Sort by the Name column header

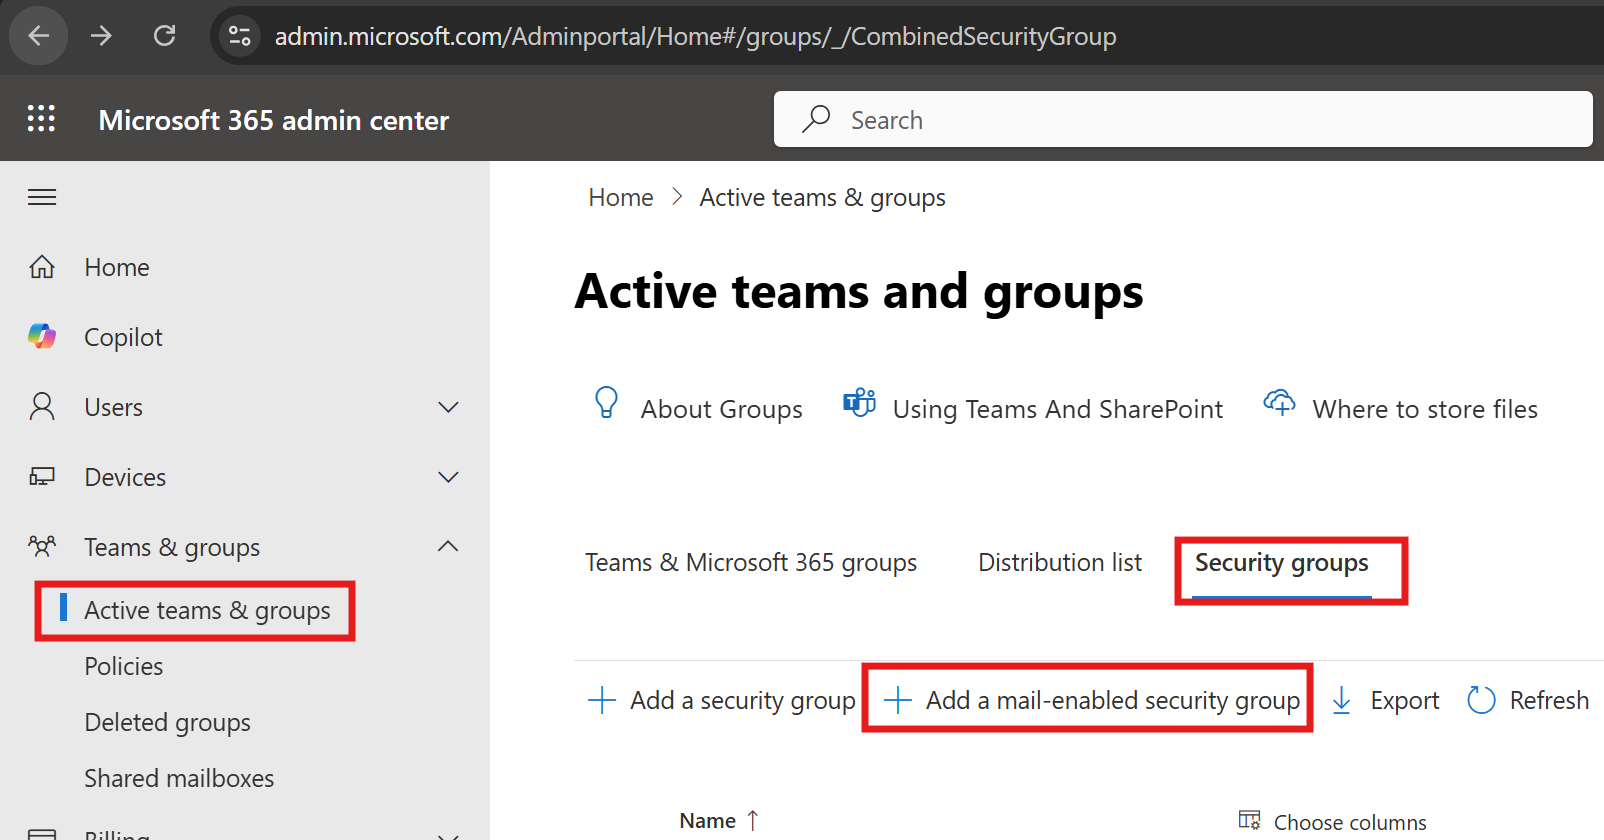click(x=707, y=821)
